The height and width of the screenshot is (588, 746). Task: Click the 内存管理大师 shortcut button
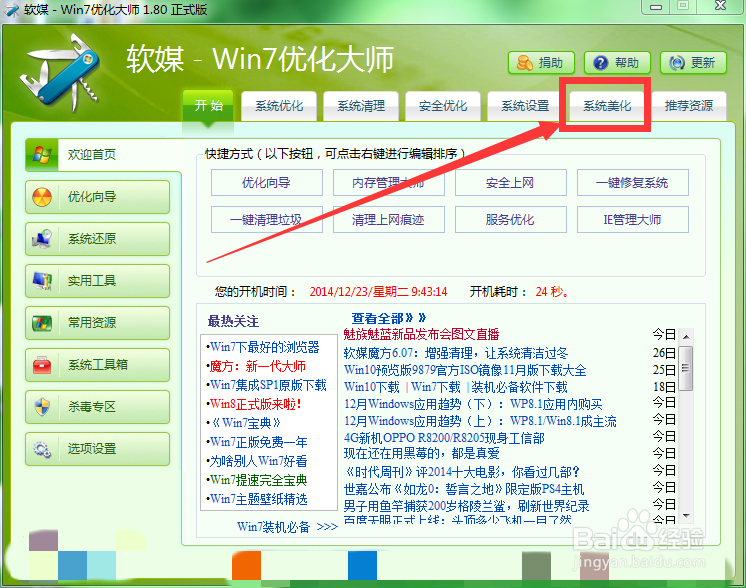click(389, 183)
